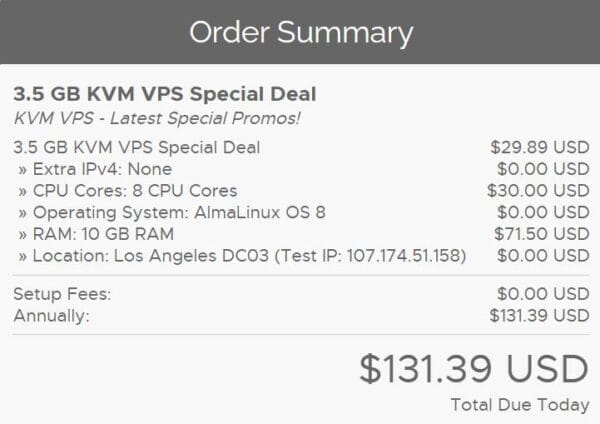The image size is (600, 424).
Task: Select the Extra IPv4: None line
Action: point(93,169)
